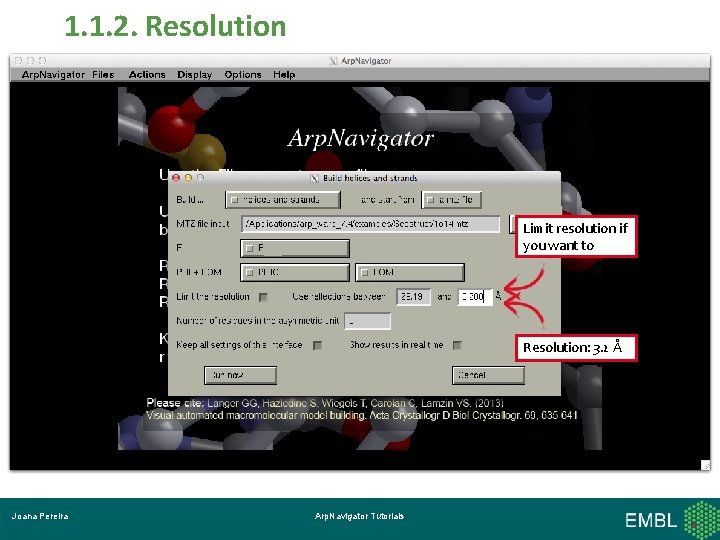Open the Display menu
Image resolution: width=720 pixels, height=540 pixels.
[195, 74]
